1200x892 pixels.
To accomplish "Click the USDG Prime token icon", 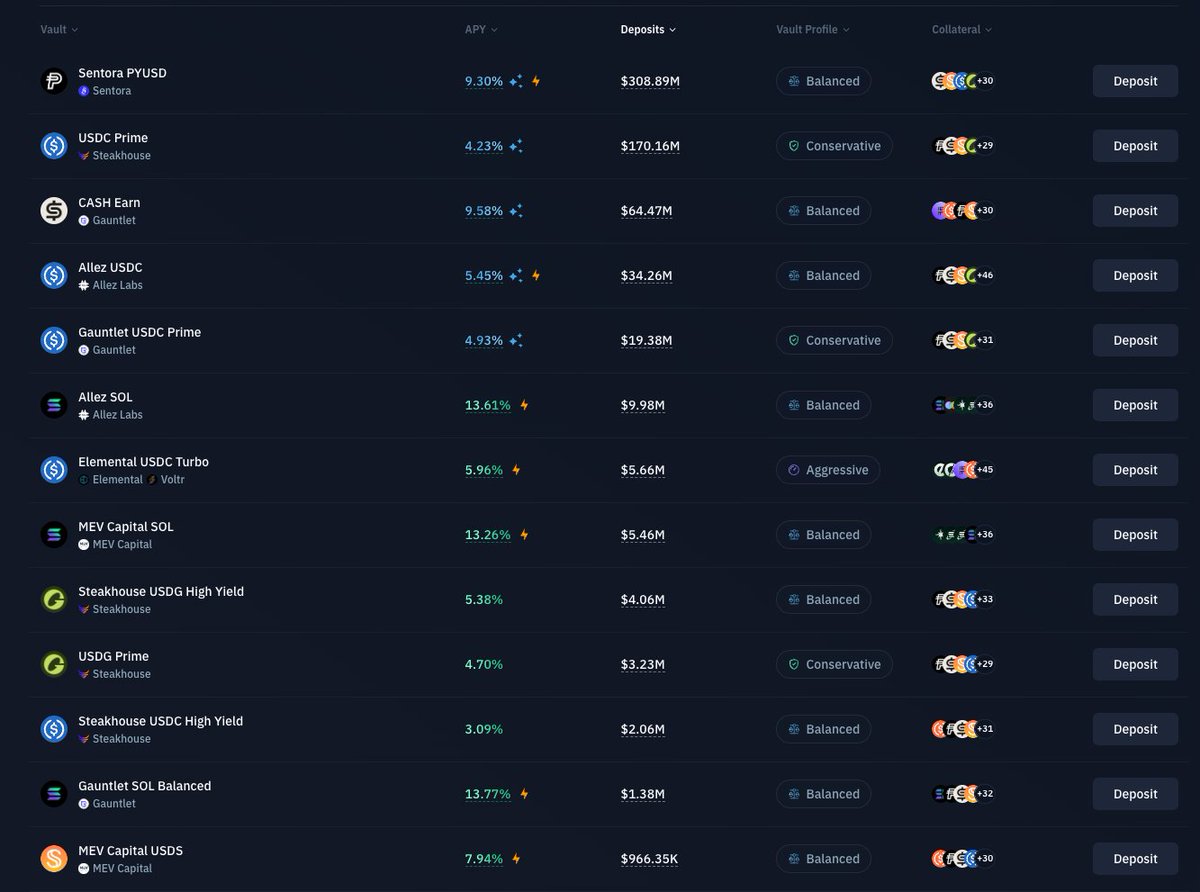I will click(54, 664).
